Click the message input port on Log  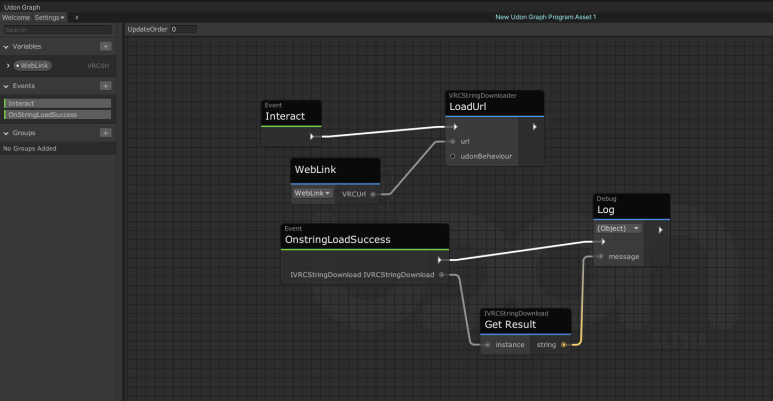pyautogui.click(x=600, y=256)
